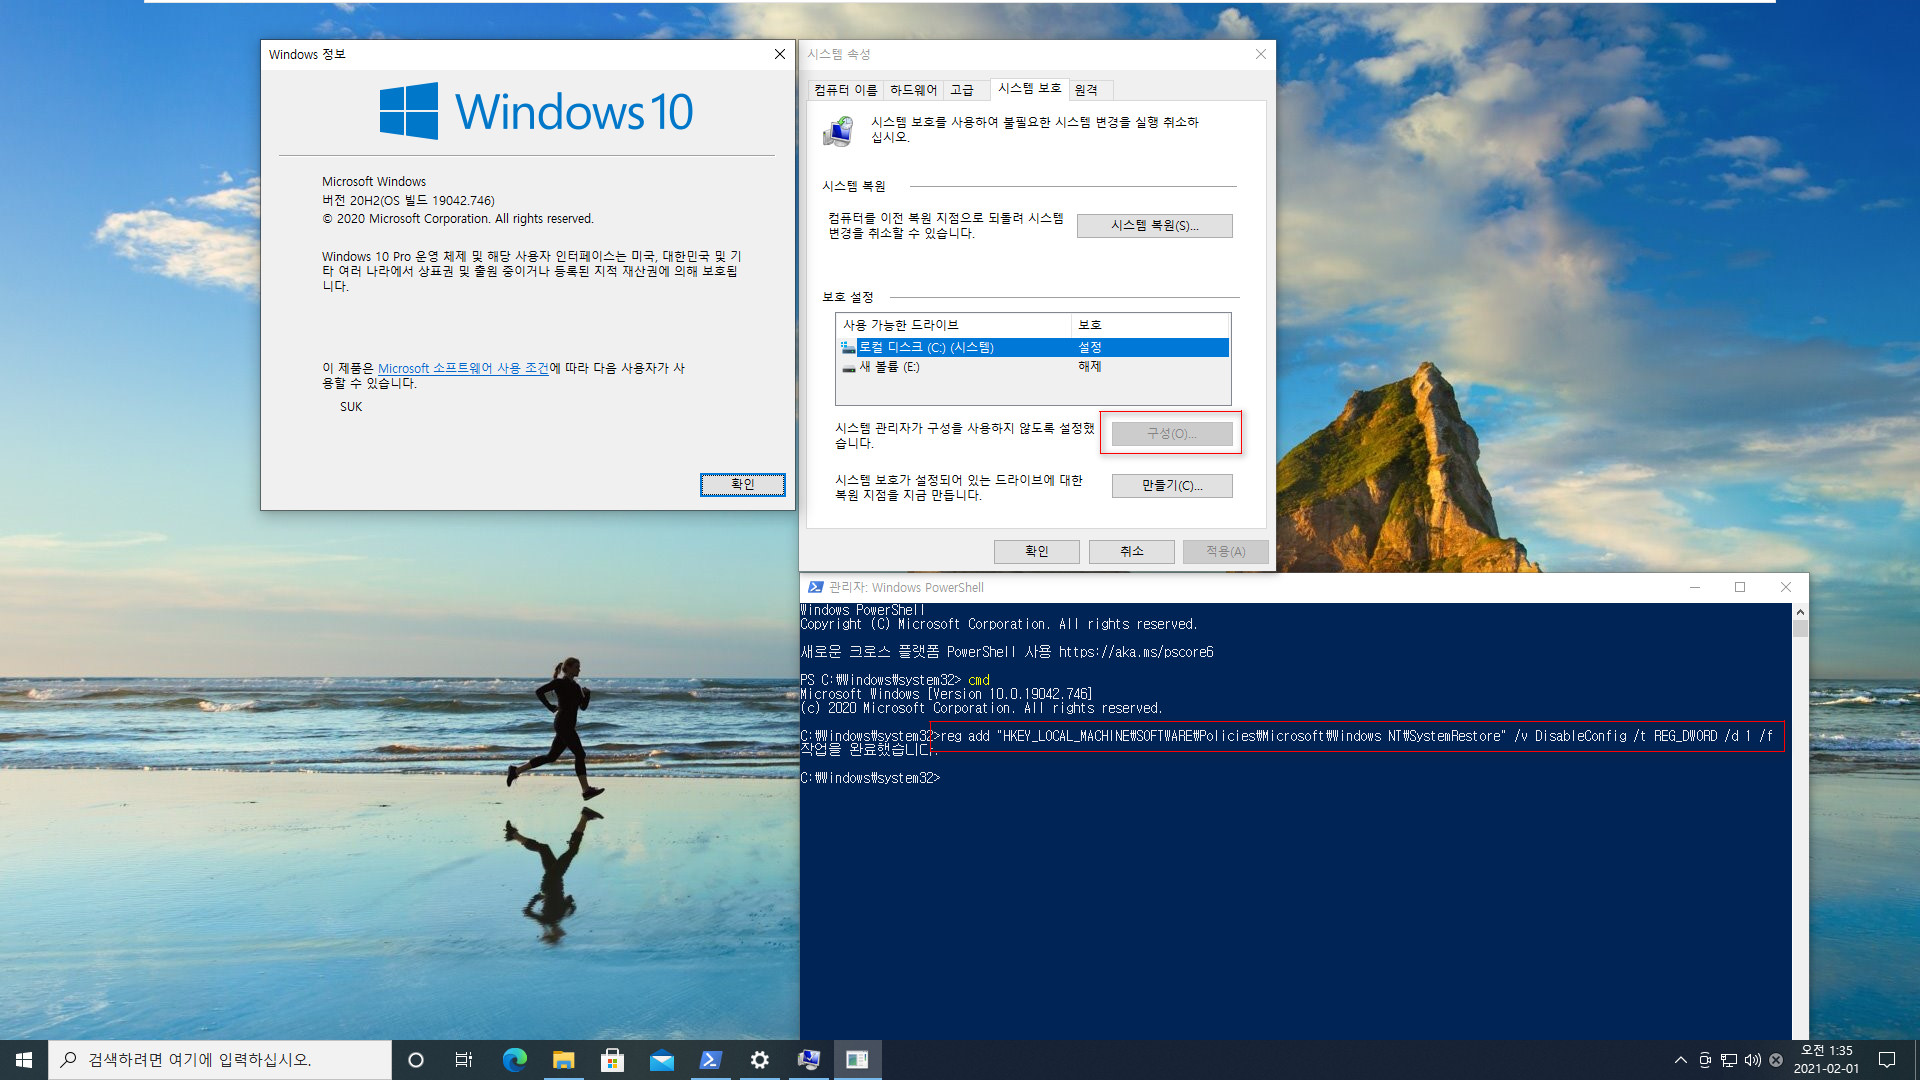Click the 설정 protection status of C drive
Viewport: 1920px width, 1080px height.
coord(1090,347)
